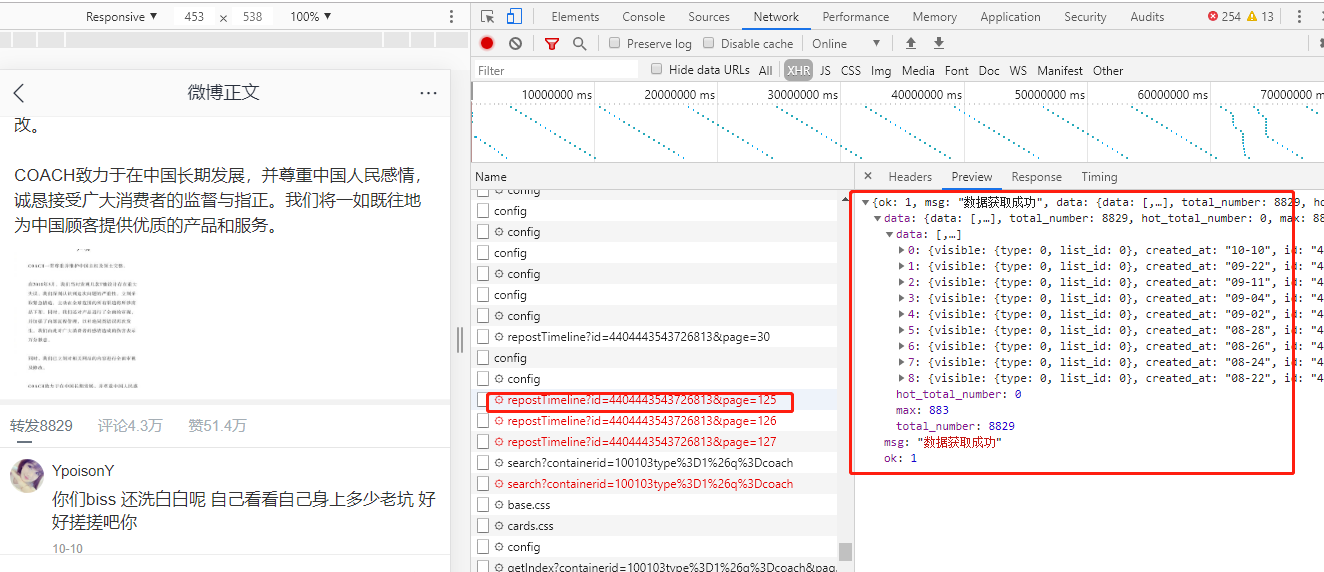Filter requests by Img type
The width and height of the screenshot is (1324, 572).
pyautogui.click(x=881, y=70)
